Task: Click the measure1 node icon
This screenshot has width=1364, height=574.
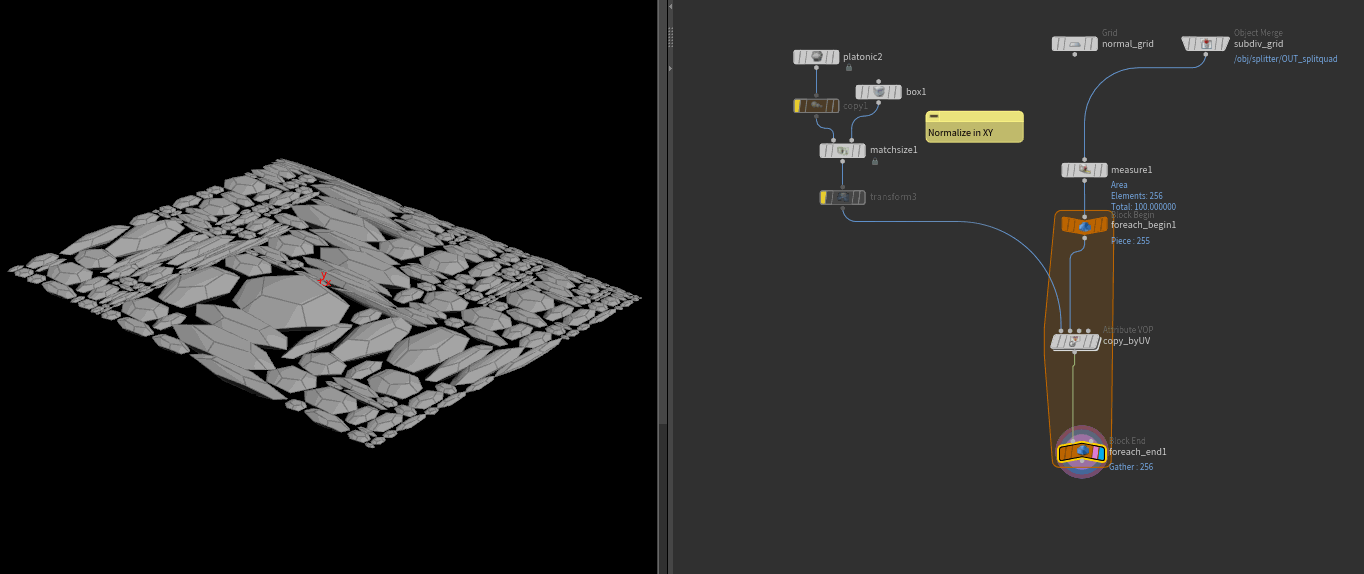Action: pyautogui.click(x=1084, y=170)
